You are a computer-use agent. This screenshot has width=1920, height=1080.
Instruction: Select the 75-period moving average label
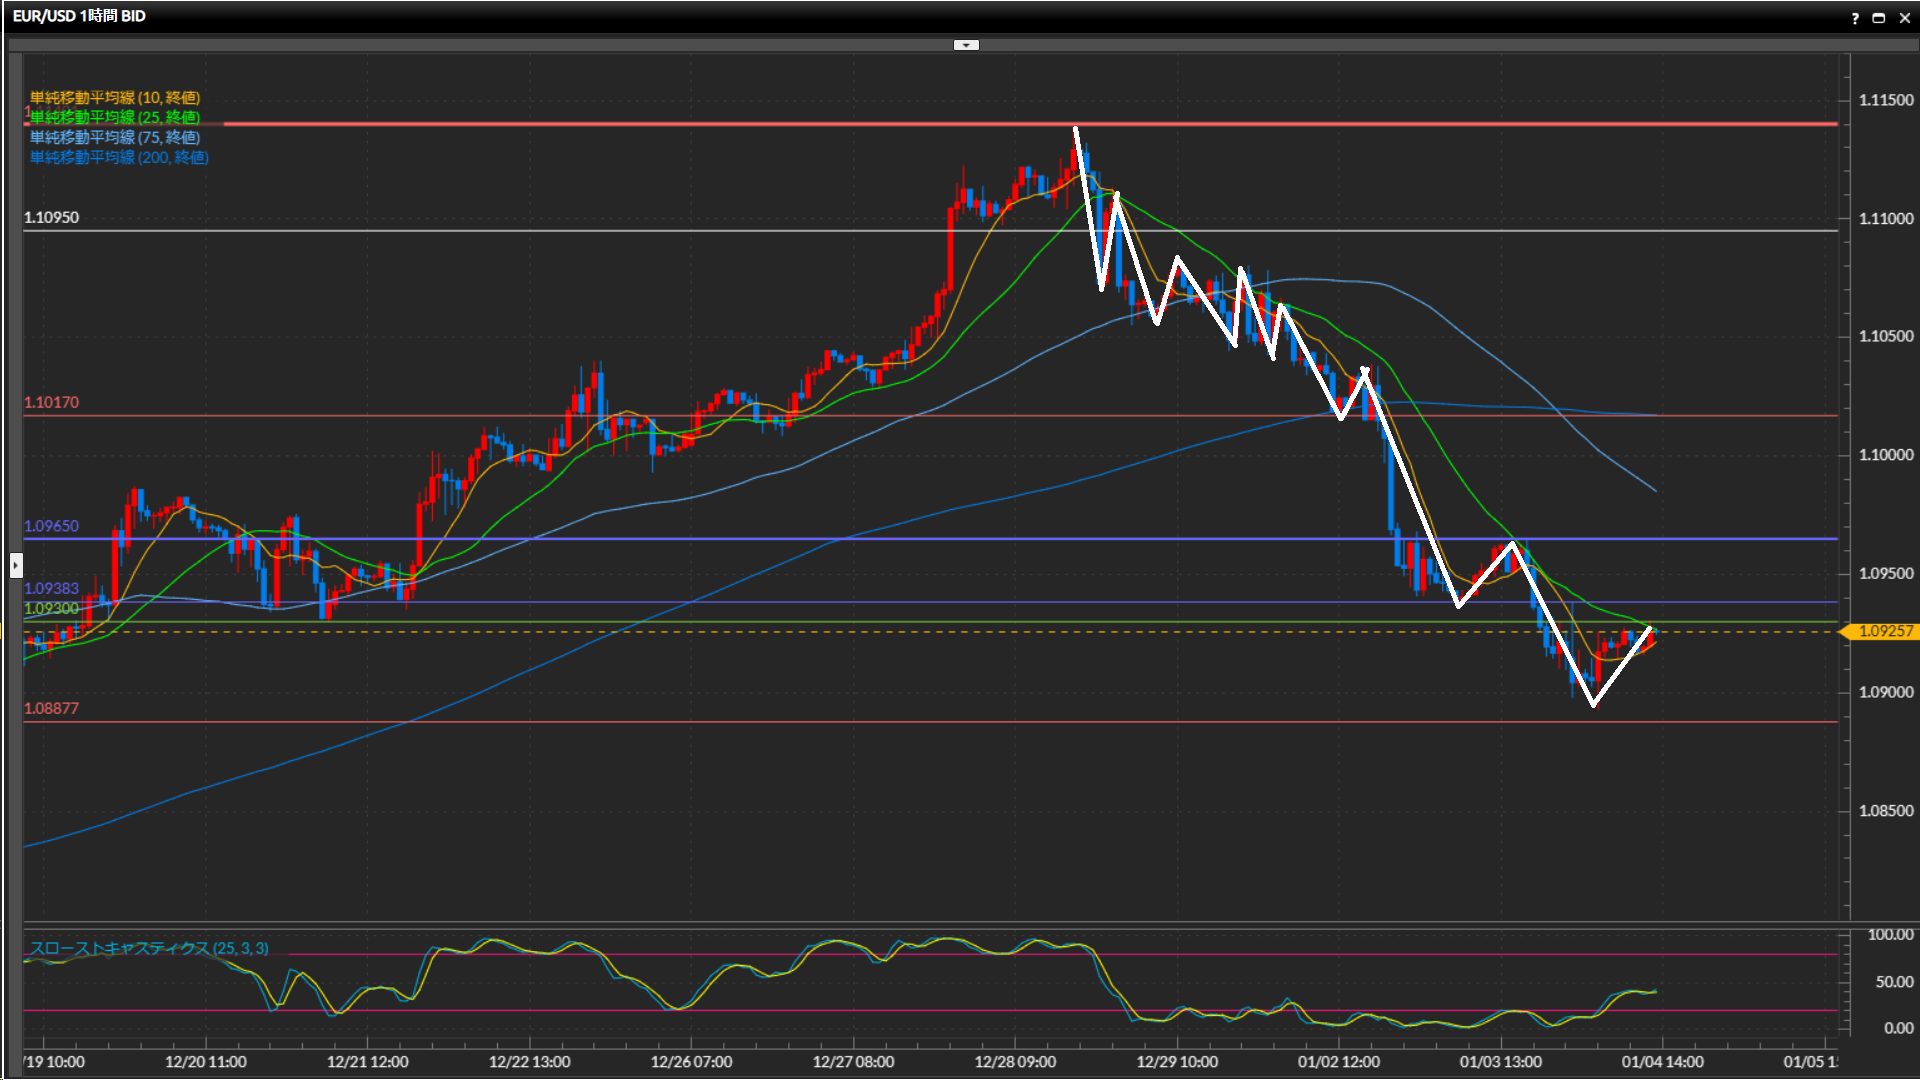[114, 137]
